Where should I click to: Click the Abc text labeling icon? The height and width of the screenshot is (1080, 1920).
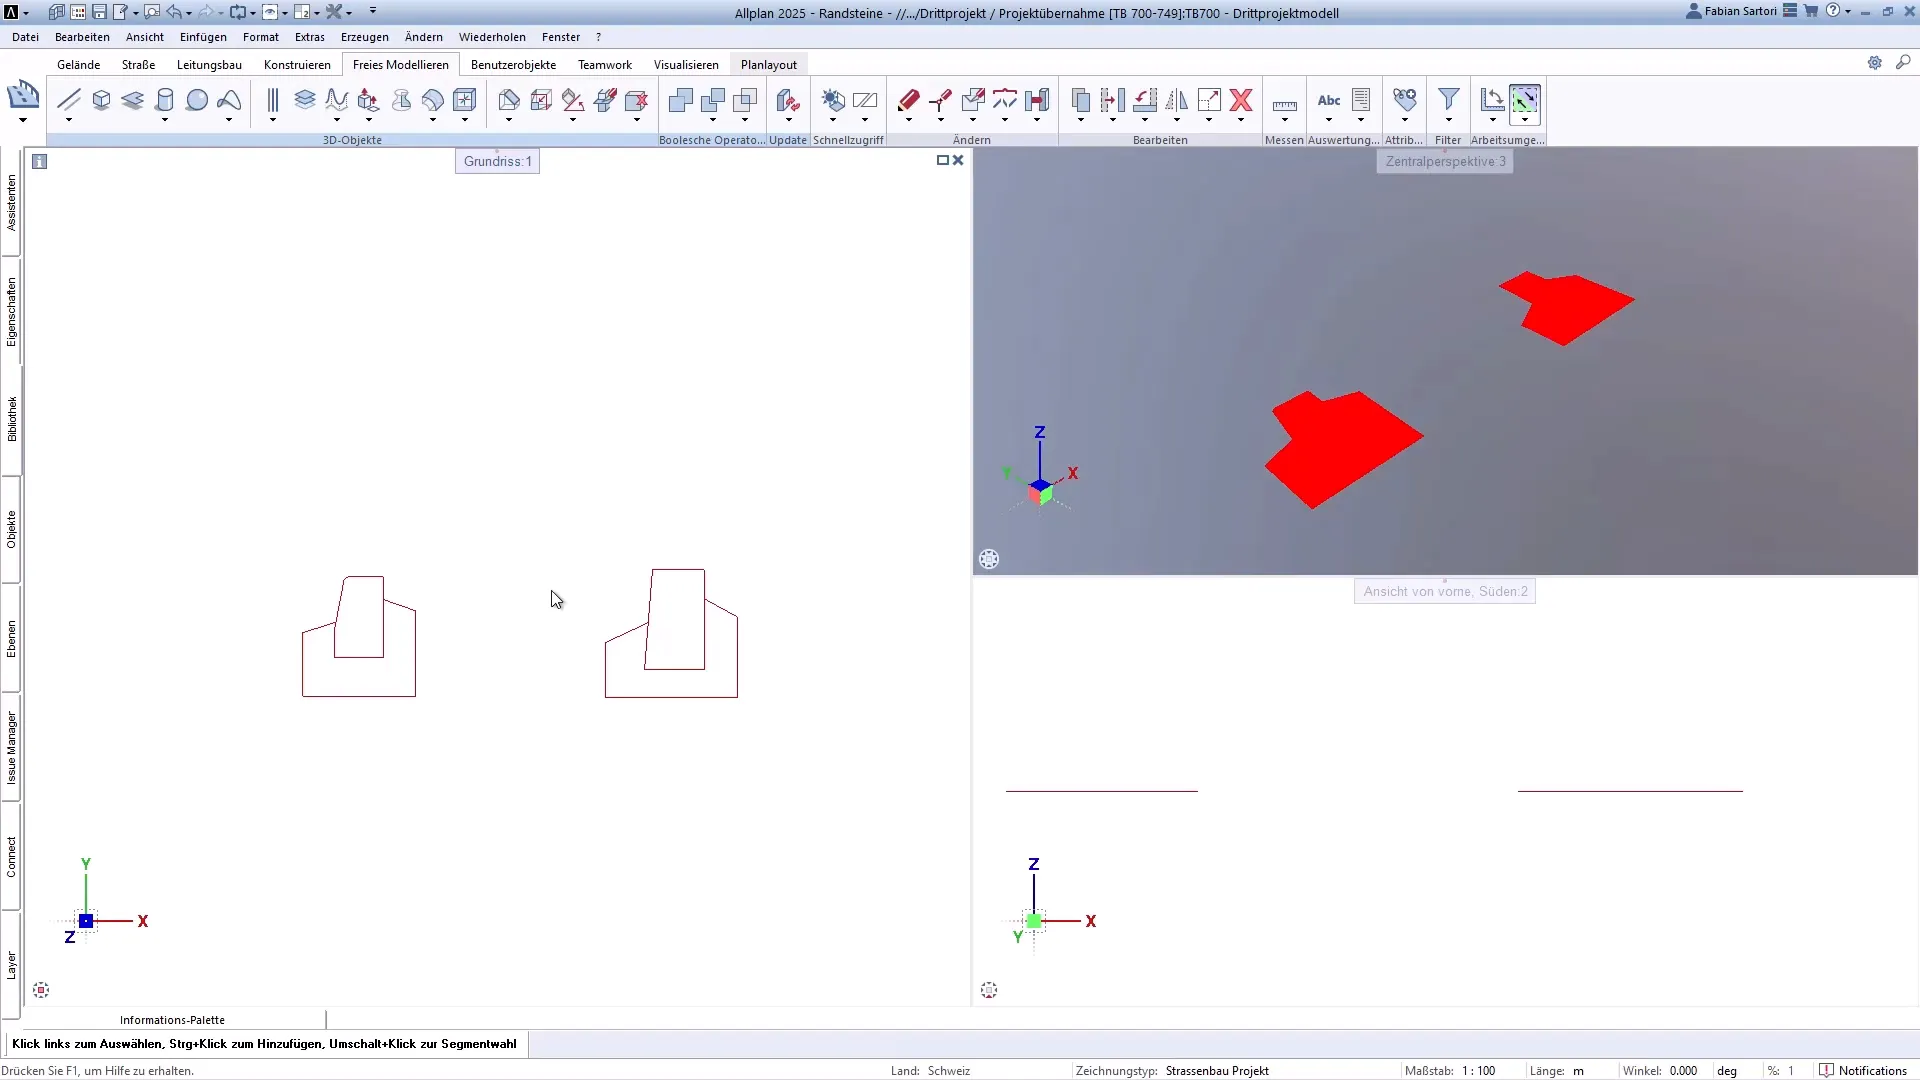(1329, 100)
